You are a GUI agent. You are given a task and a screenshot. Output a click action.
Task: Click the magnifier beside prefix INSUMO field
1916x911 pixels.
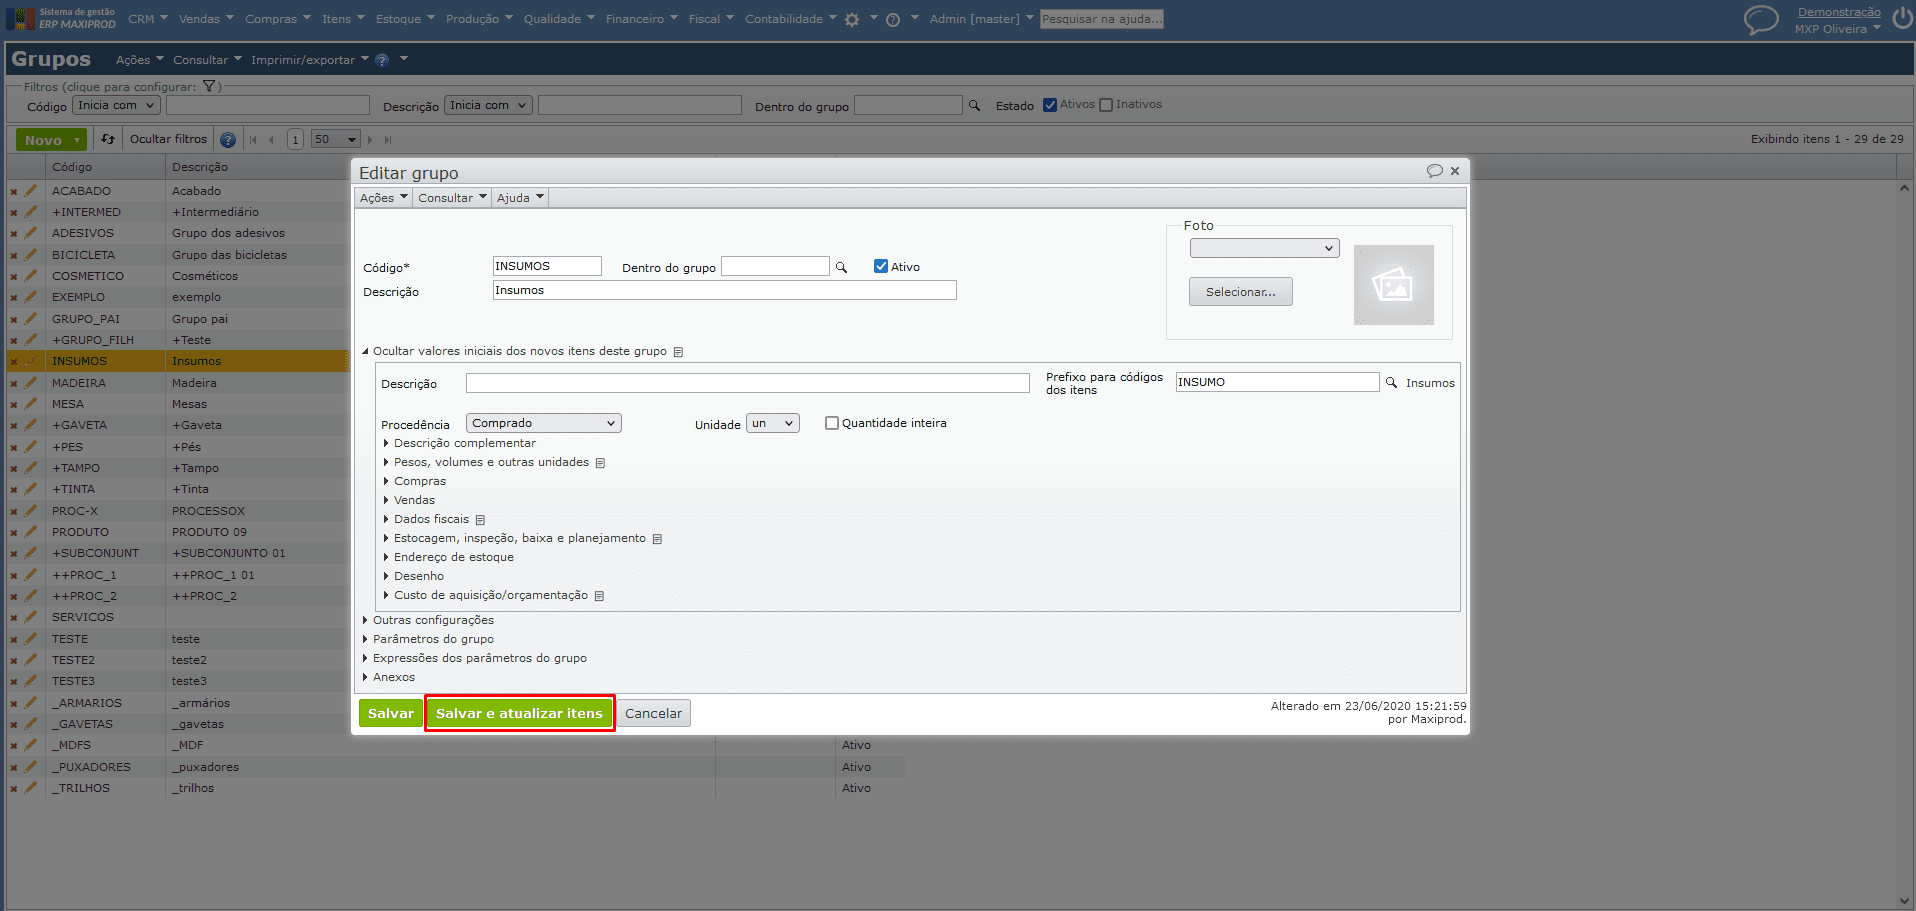1391,382
